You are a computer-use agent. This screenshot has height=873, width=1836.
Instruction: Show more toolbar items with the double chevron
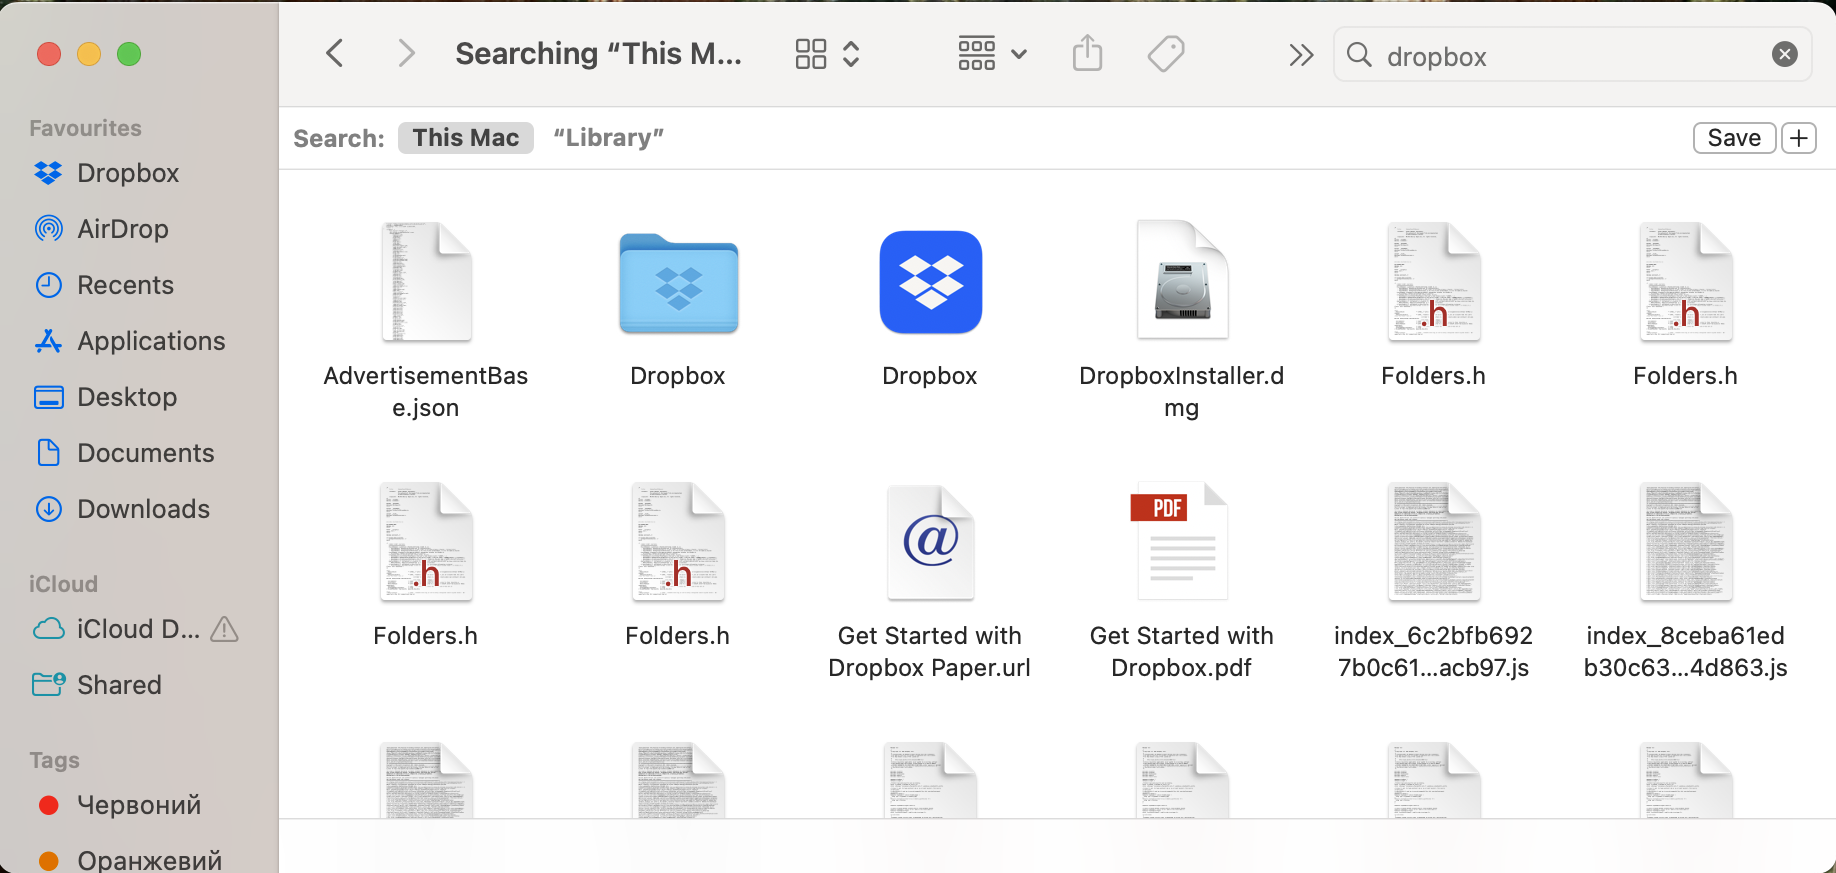pos(1301,55)
